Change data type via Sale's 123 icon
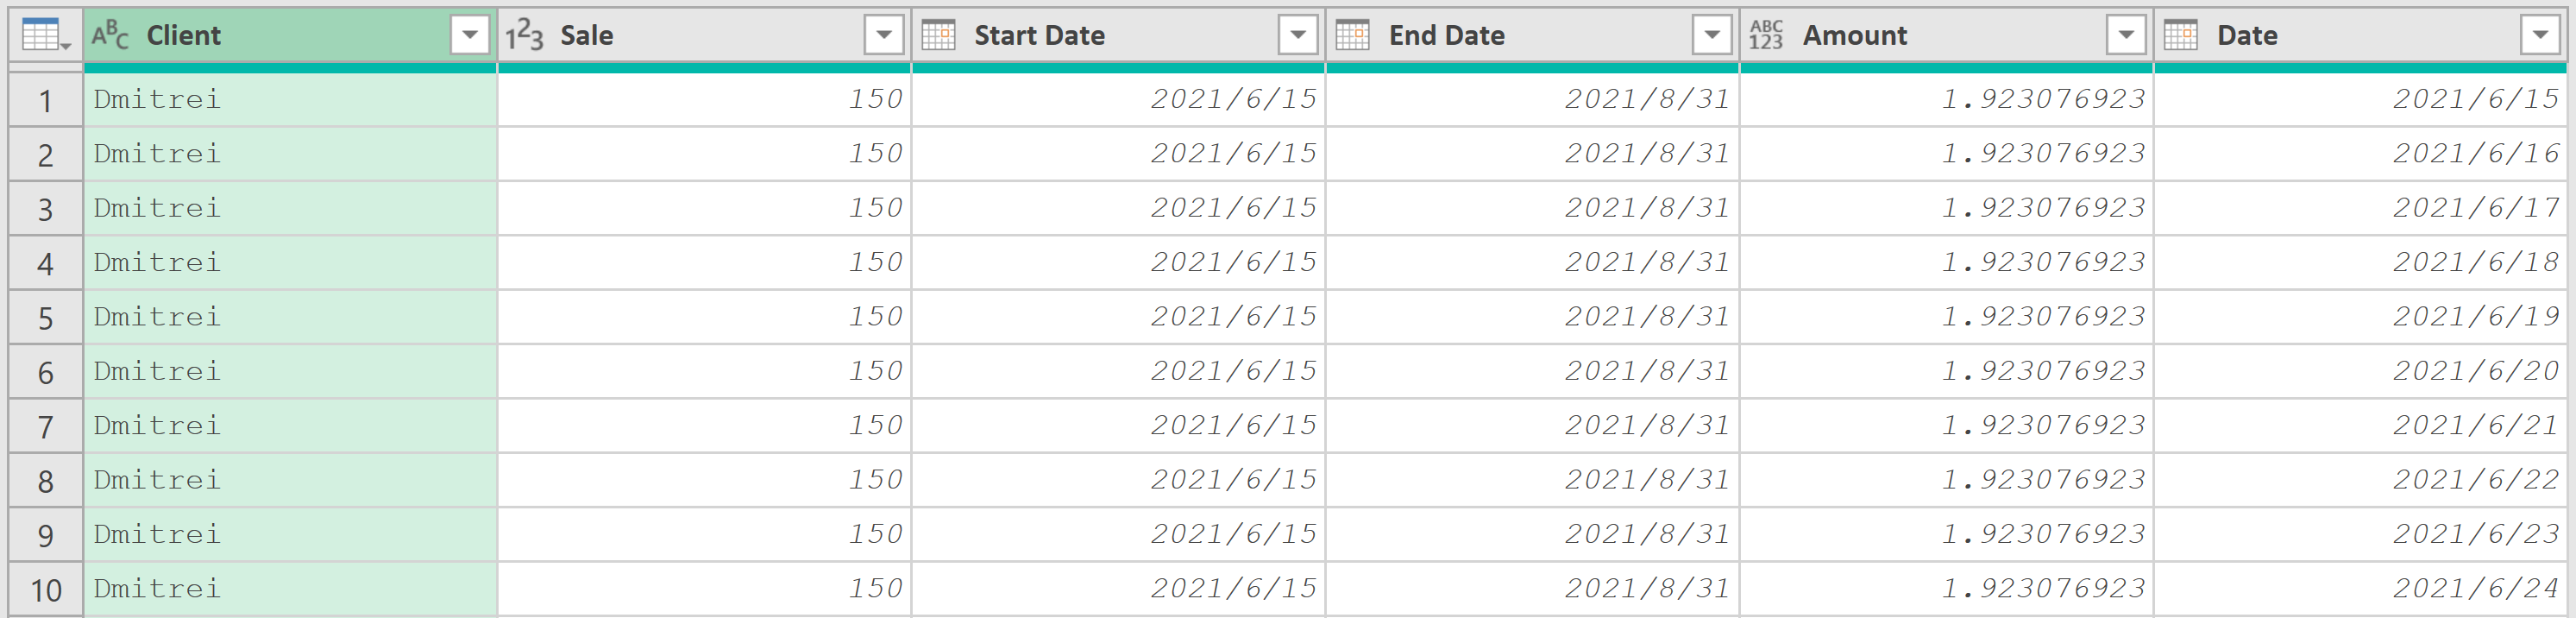Viewport: 2576px width, 618px height. tap(524, 36)
